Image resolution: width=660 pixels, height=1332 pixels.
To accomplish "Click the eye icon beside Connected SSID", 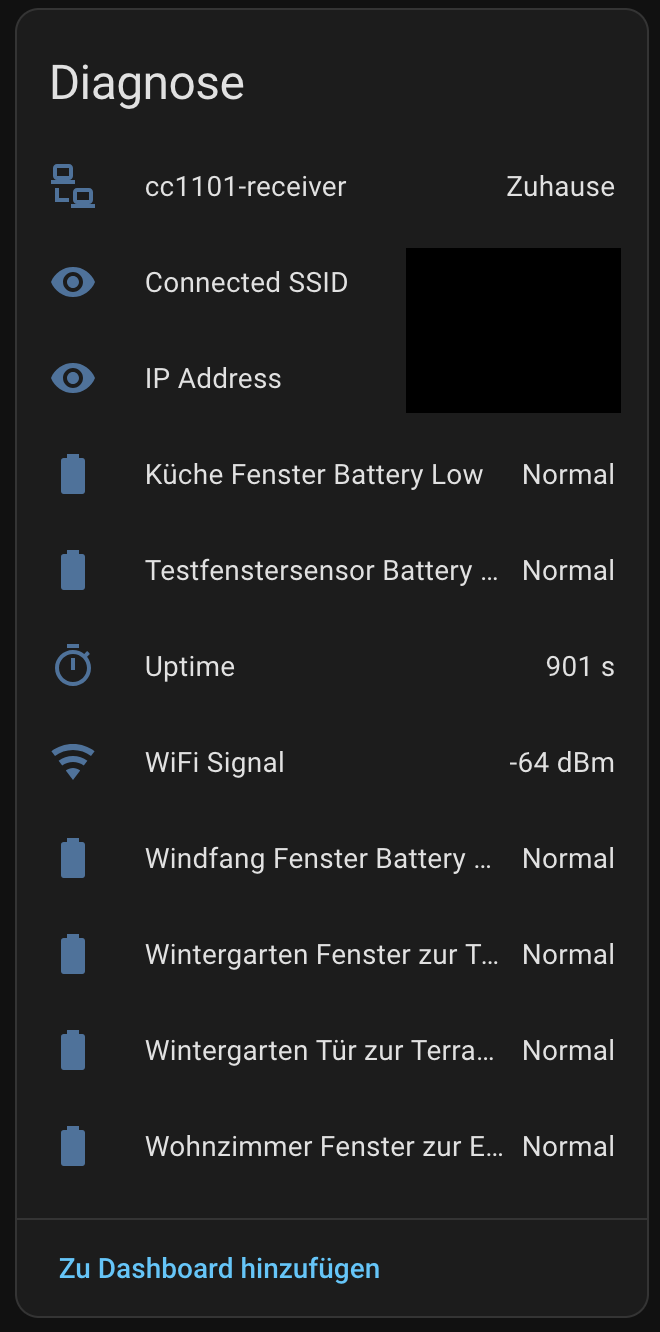I will click(x=73, y=283).
